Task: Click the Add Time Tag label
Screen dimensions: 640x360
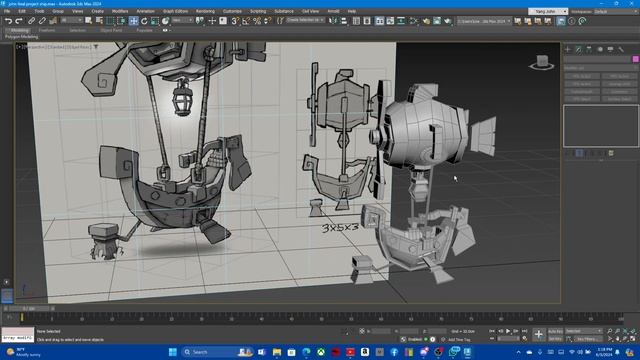Action: (460, 340)
